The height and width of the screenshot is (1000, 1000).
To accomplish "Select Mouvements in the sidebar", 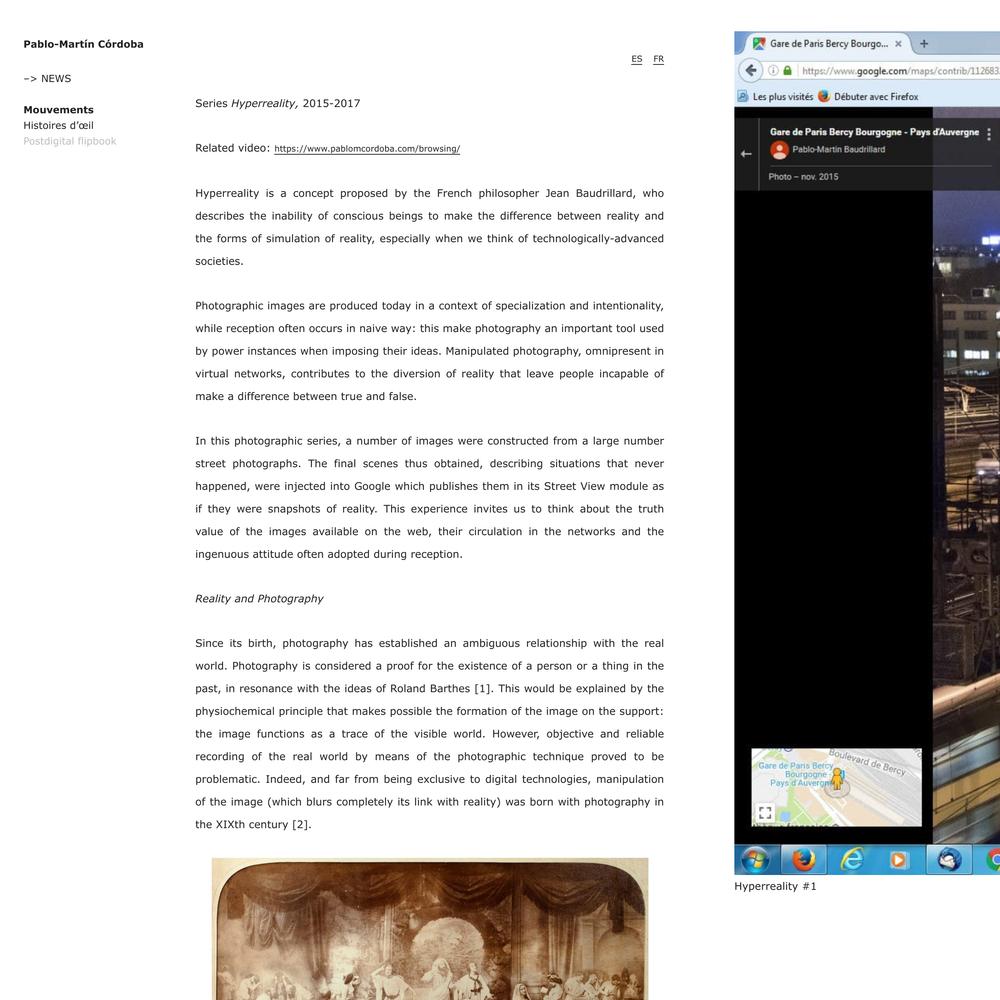I will [59, 110].
